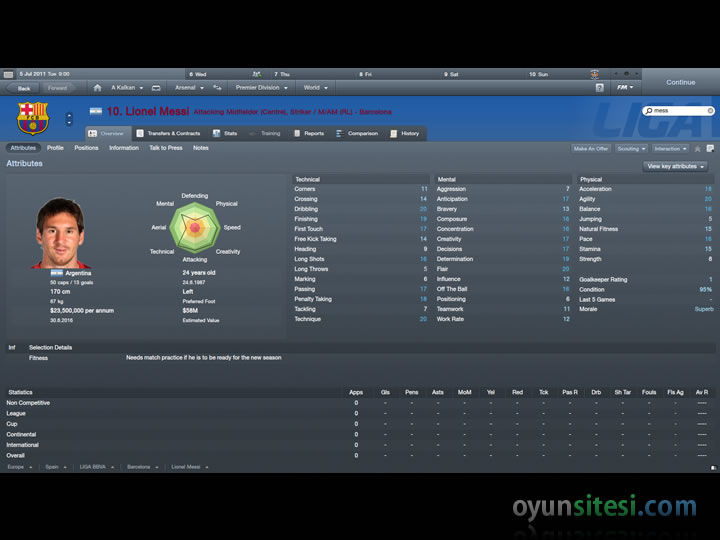Open the Interaction dropdown
The height and width of the screenshot is (540, 720).
click(670, 148)
